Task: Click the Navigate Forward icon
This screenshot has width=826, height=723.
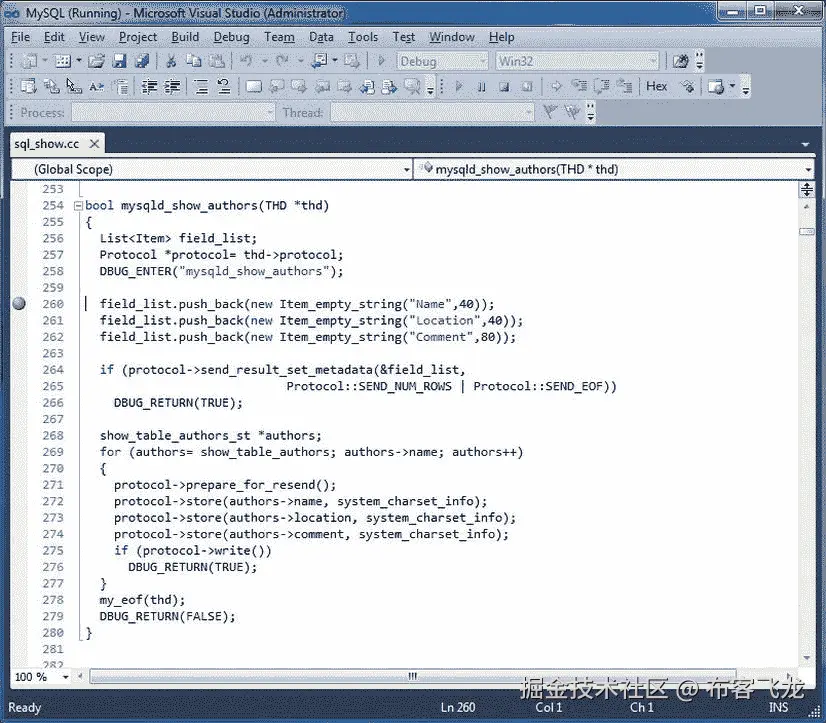Action: [351, 61]
